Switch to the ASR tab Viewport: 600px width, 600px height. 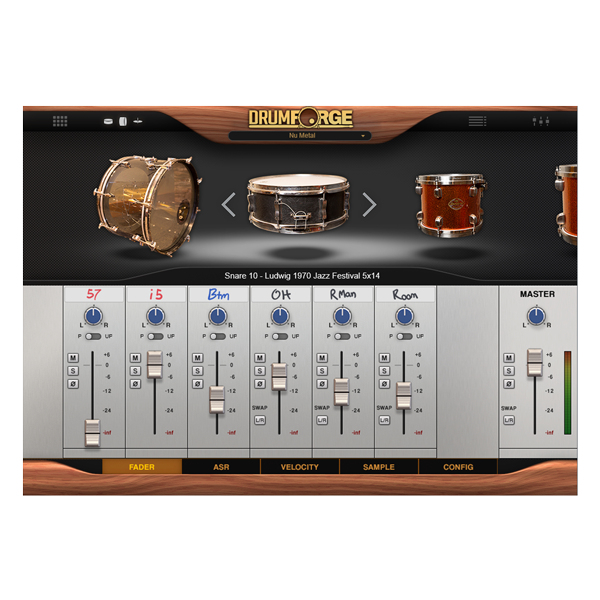[221, 467]
